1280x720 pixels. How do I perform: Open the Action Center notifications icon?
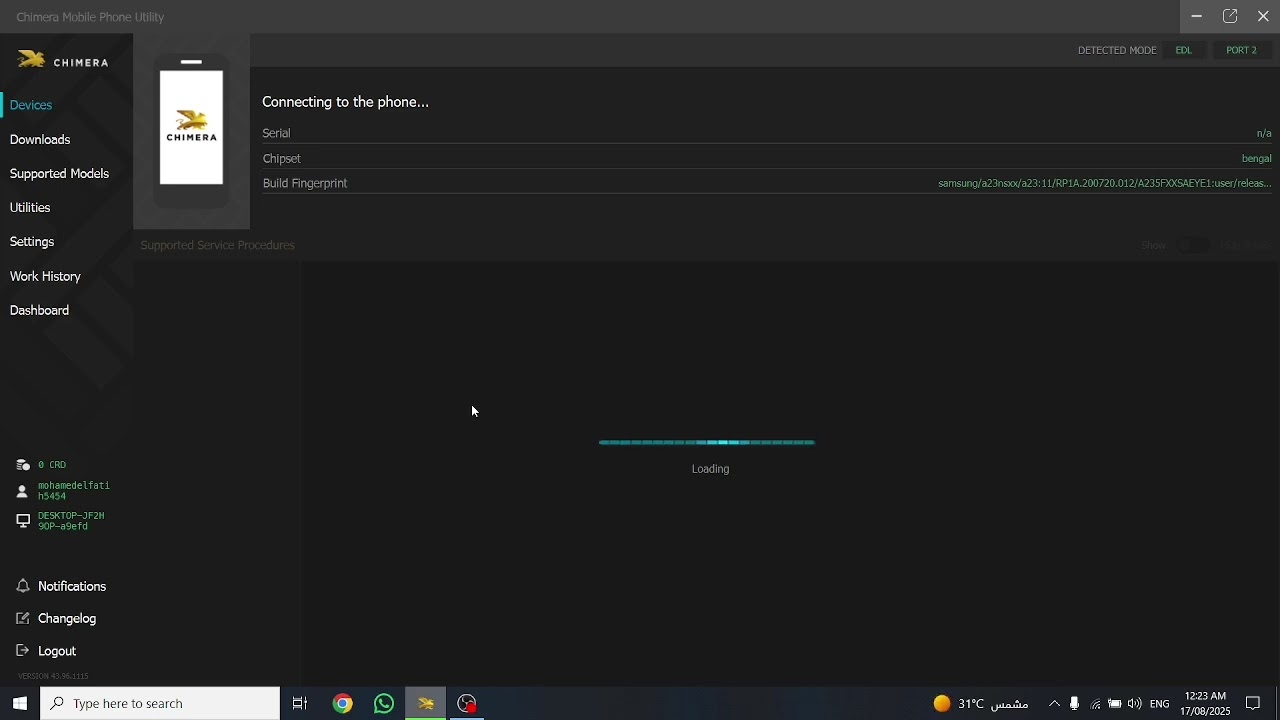click(1254, 704)
